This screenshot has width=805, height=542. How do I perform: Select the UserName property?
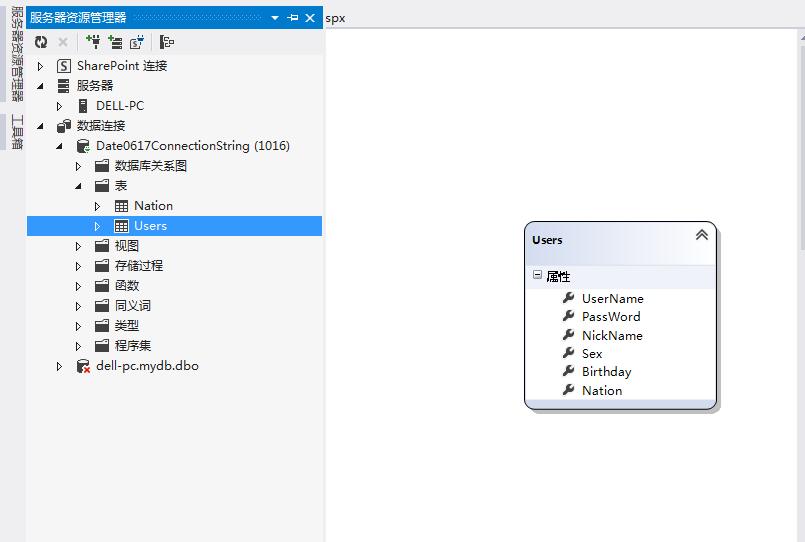[612, 298]
